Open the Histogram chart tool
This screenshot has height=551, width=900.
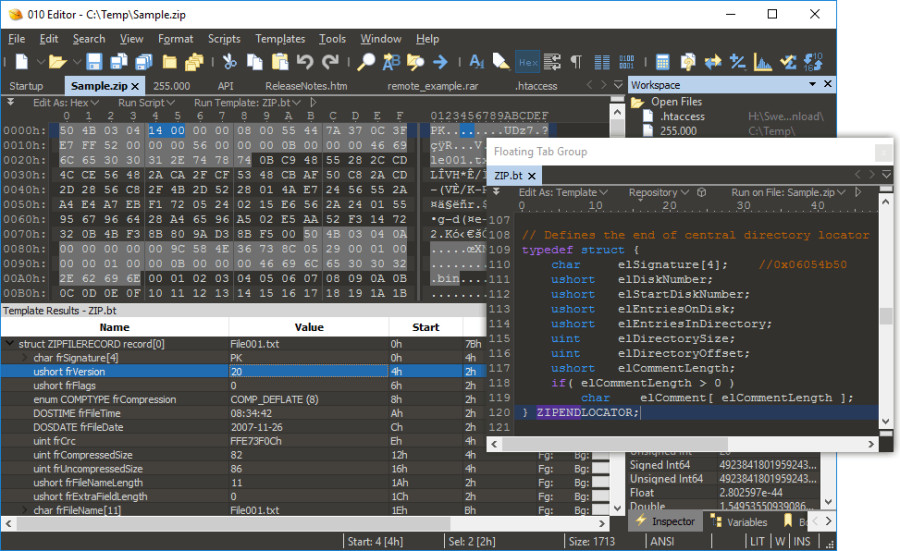coord(763,61)
